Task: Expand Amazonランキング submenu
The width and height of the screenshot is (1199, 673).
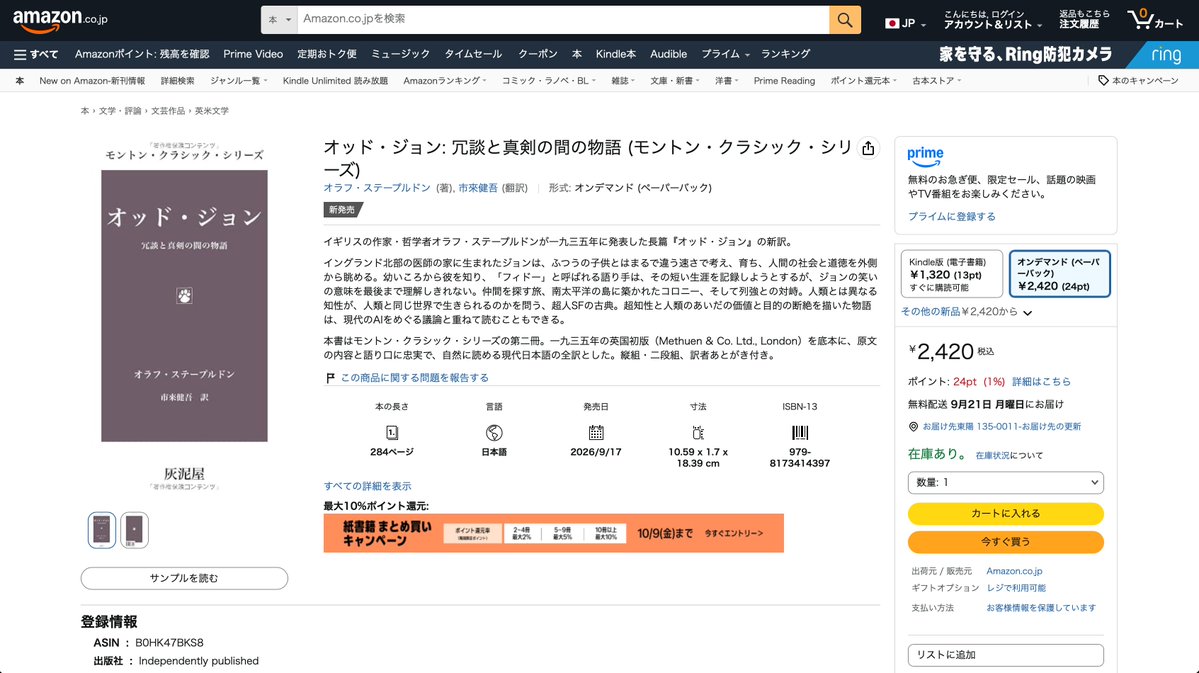Action: click(444, 80)
